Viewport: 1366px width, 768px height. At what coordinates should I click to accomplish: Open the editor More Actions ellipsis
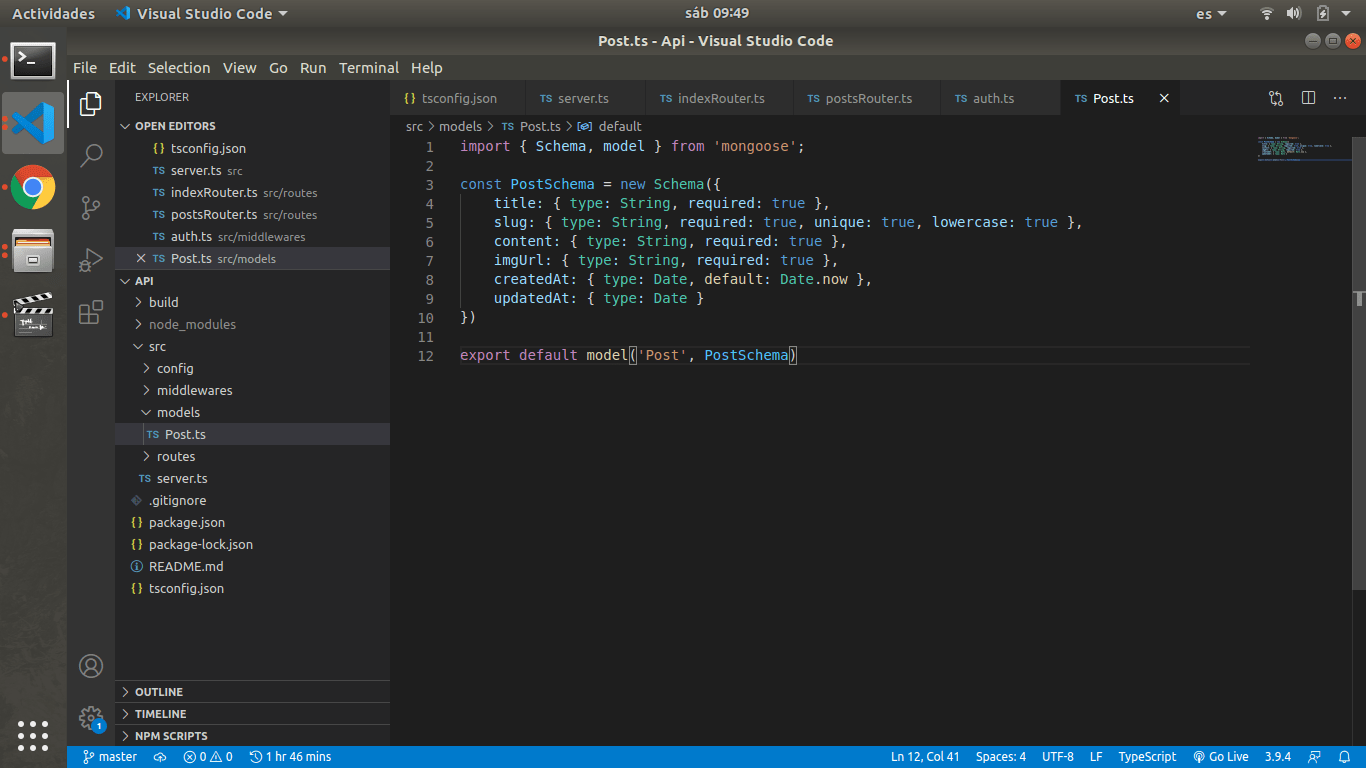1340,98
